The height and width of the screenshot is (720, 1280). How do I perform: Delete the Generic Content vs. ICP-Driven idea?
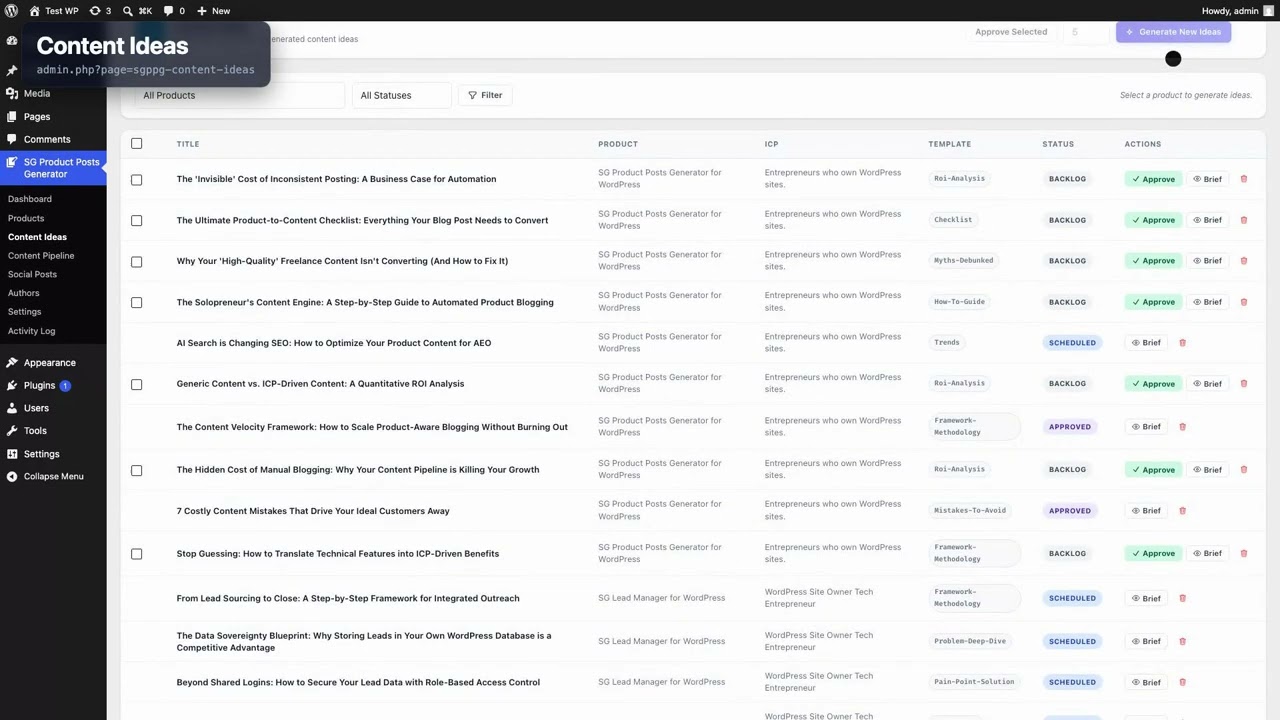pyautogui.click(x=1244, y=384)
